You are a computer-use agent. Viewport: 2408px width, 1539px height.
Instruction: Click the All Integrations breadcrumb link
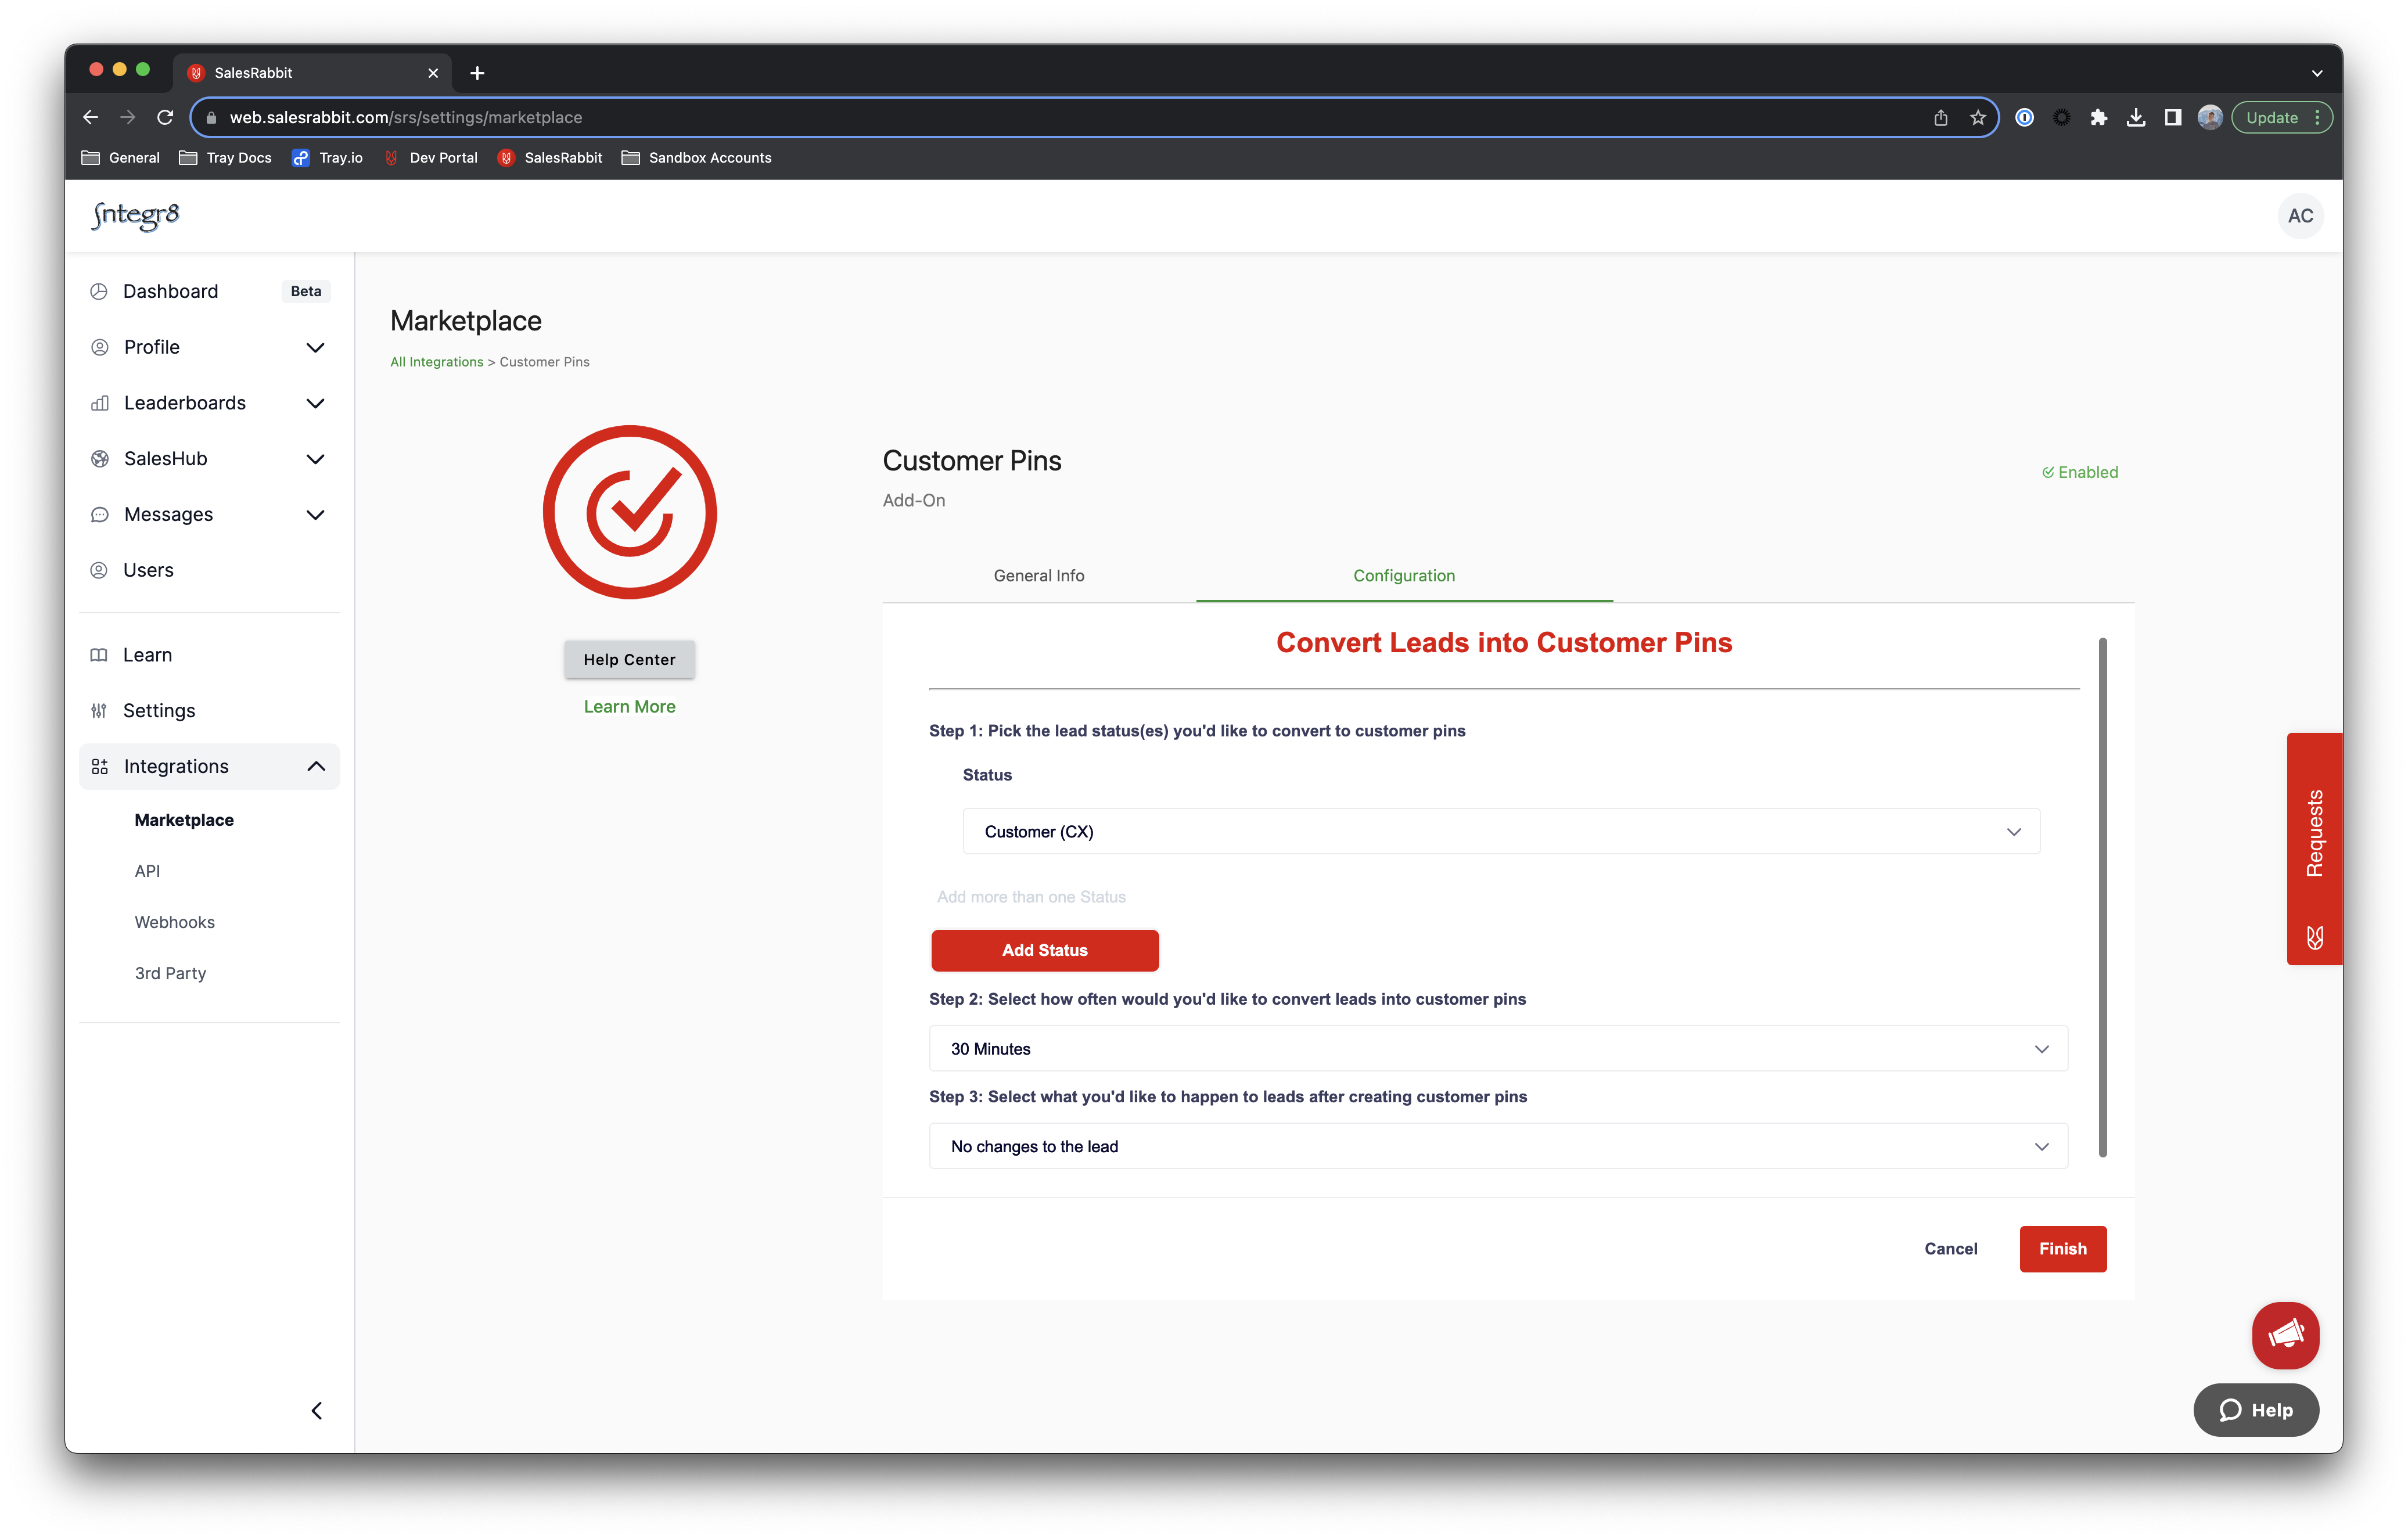pyautogui.click(x=436, y=362)
